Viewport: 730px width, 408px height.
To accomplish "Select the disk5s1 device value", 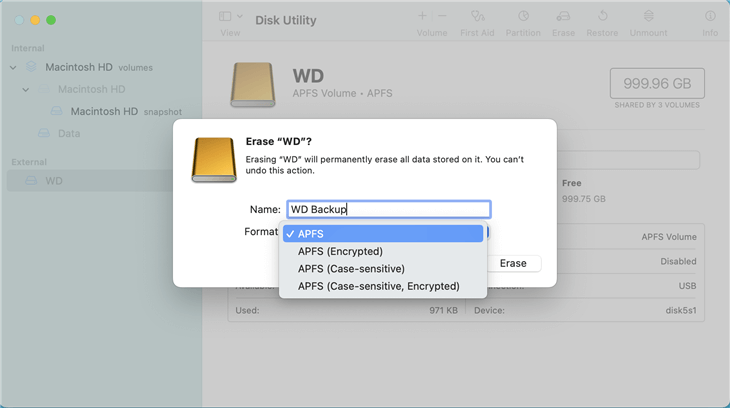I will pos(681,310).
